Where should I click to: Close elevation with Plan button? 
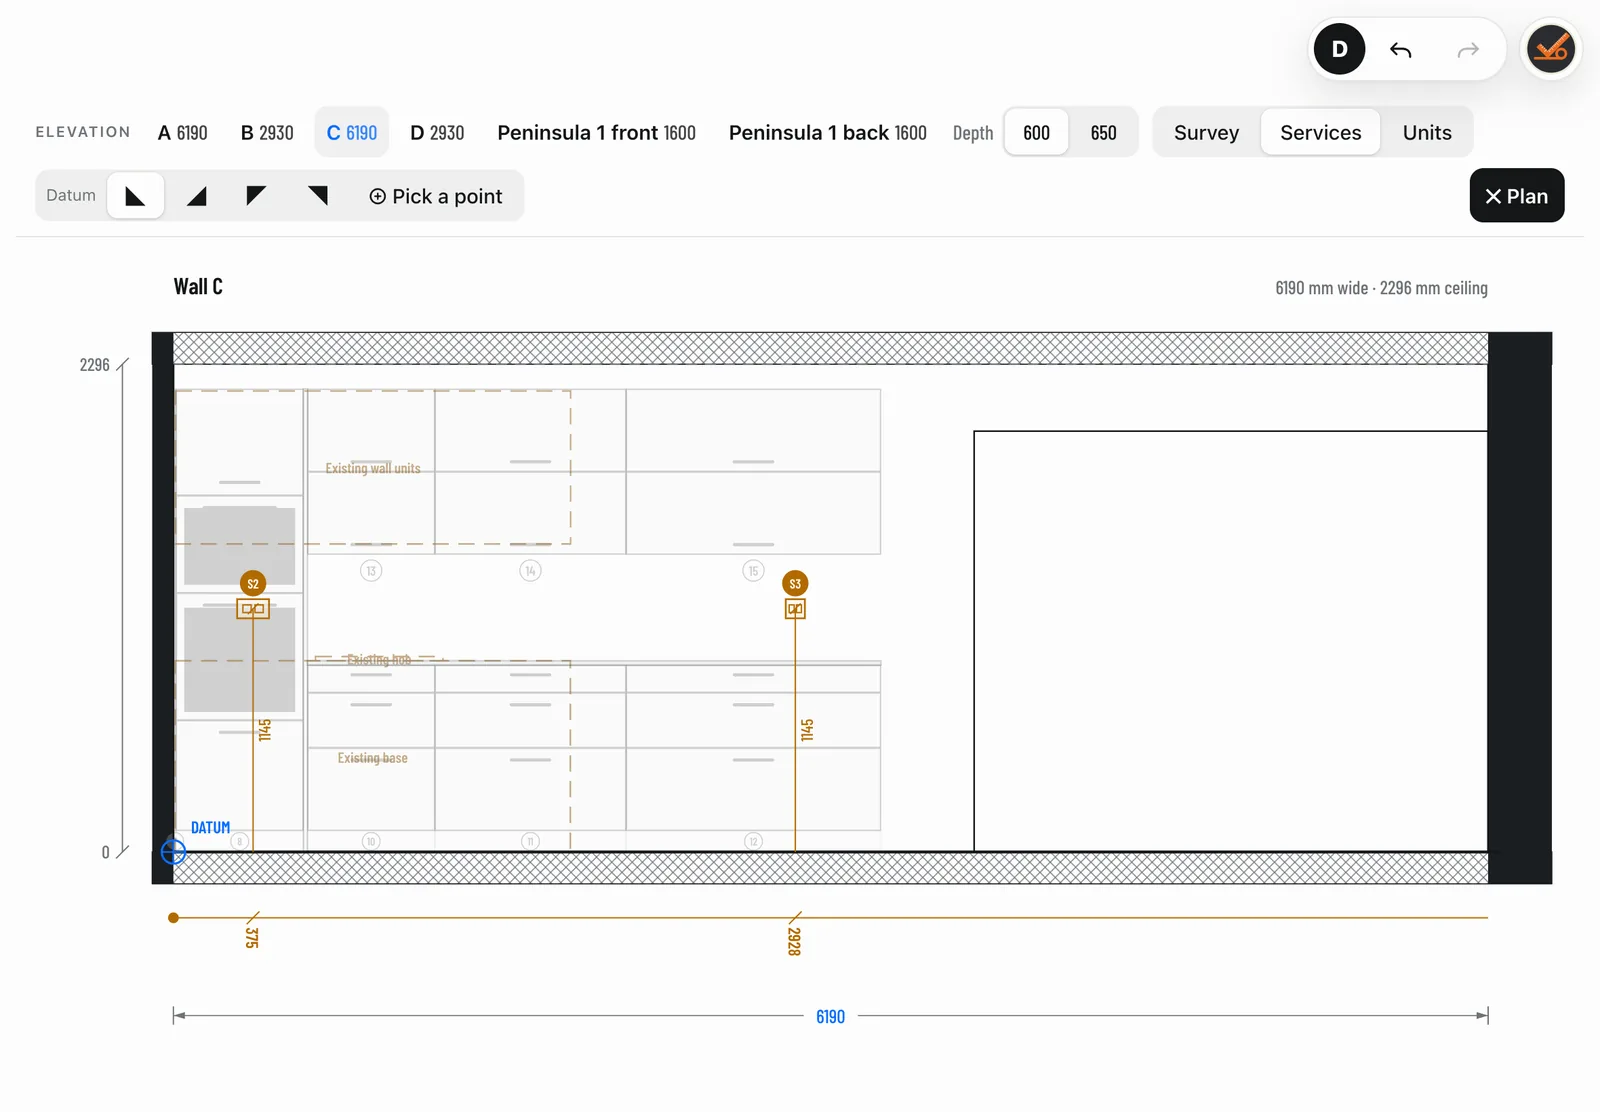tap(1516, 195)
